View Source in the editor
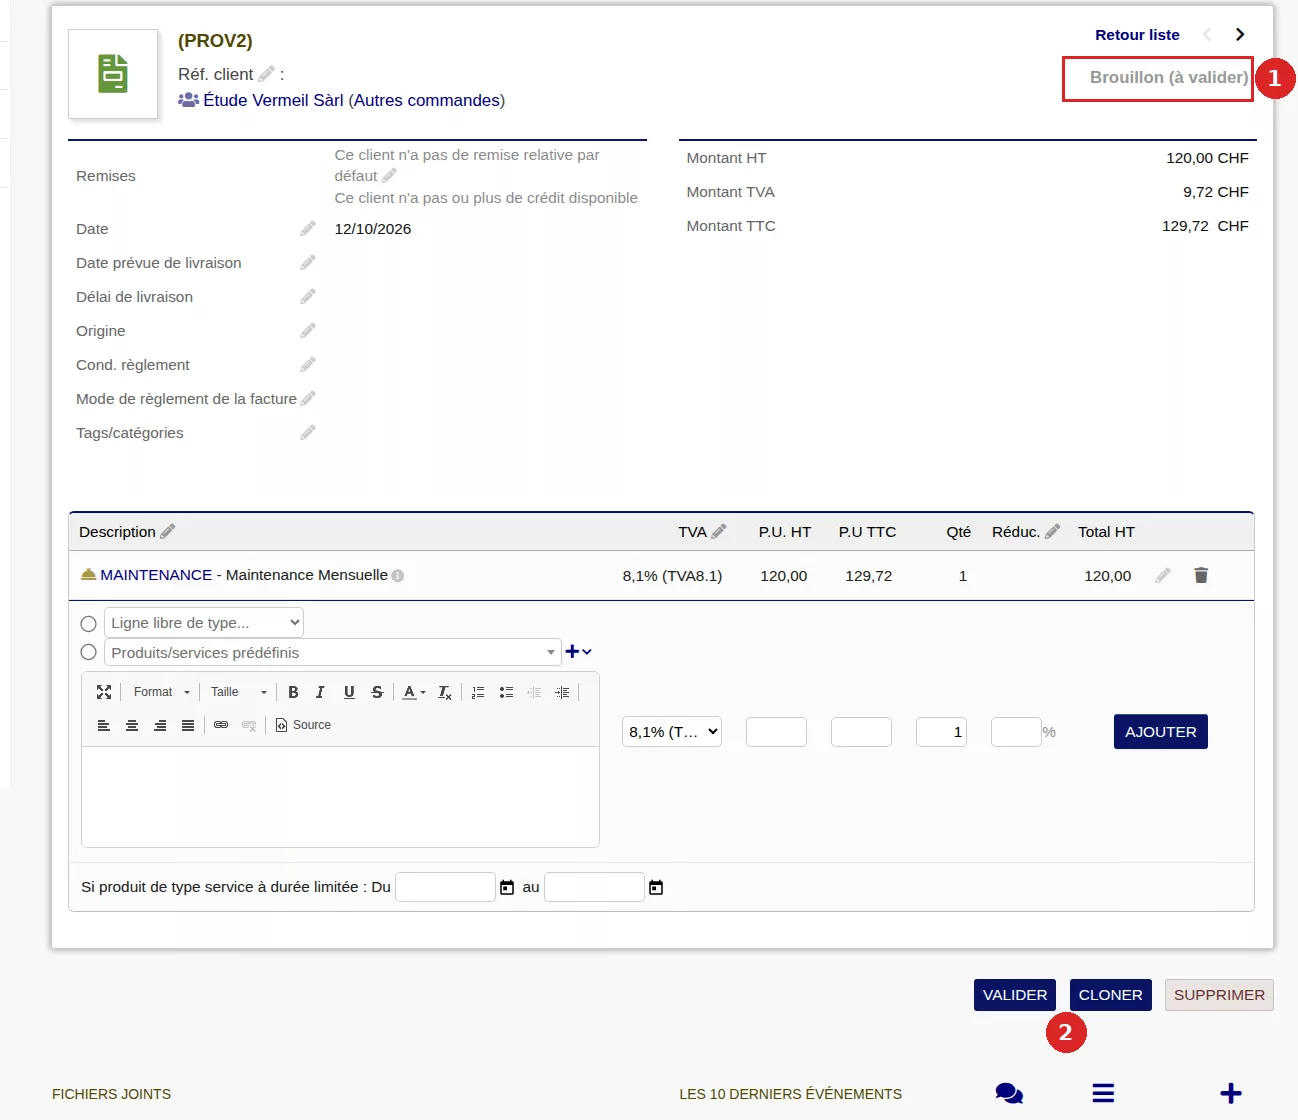 (304, 725)
